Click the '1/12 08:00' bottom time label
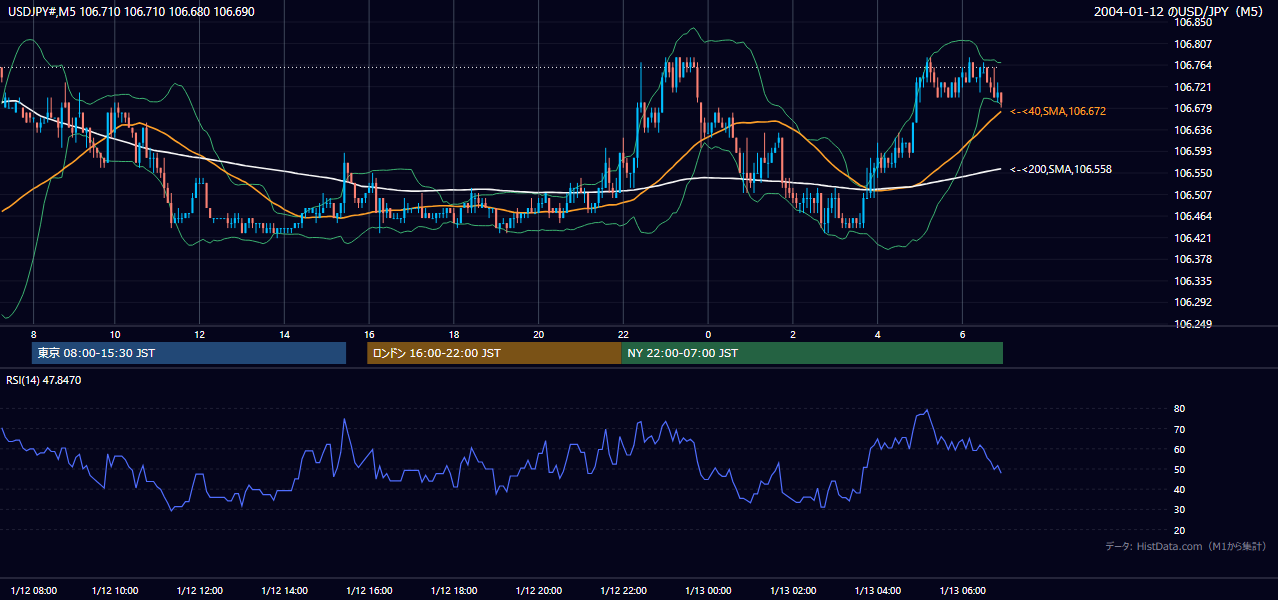Image resolution: width=1278 pixels, height=600 pixels. 34,590
